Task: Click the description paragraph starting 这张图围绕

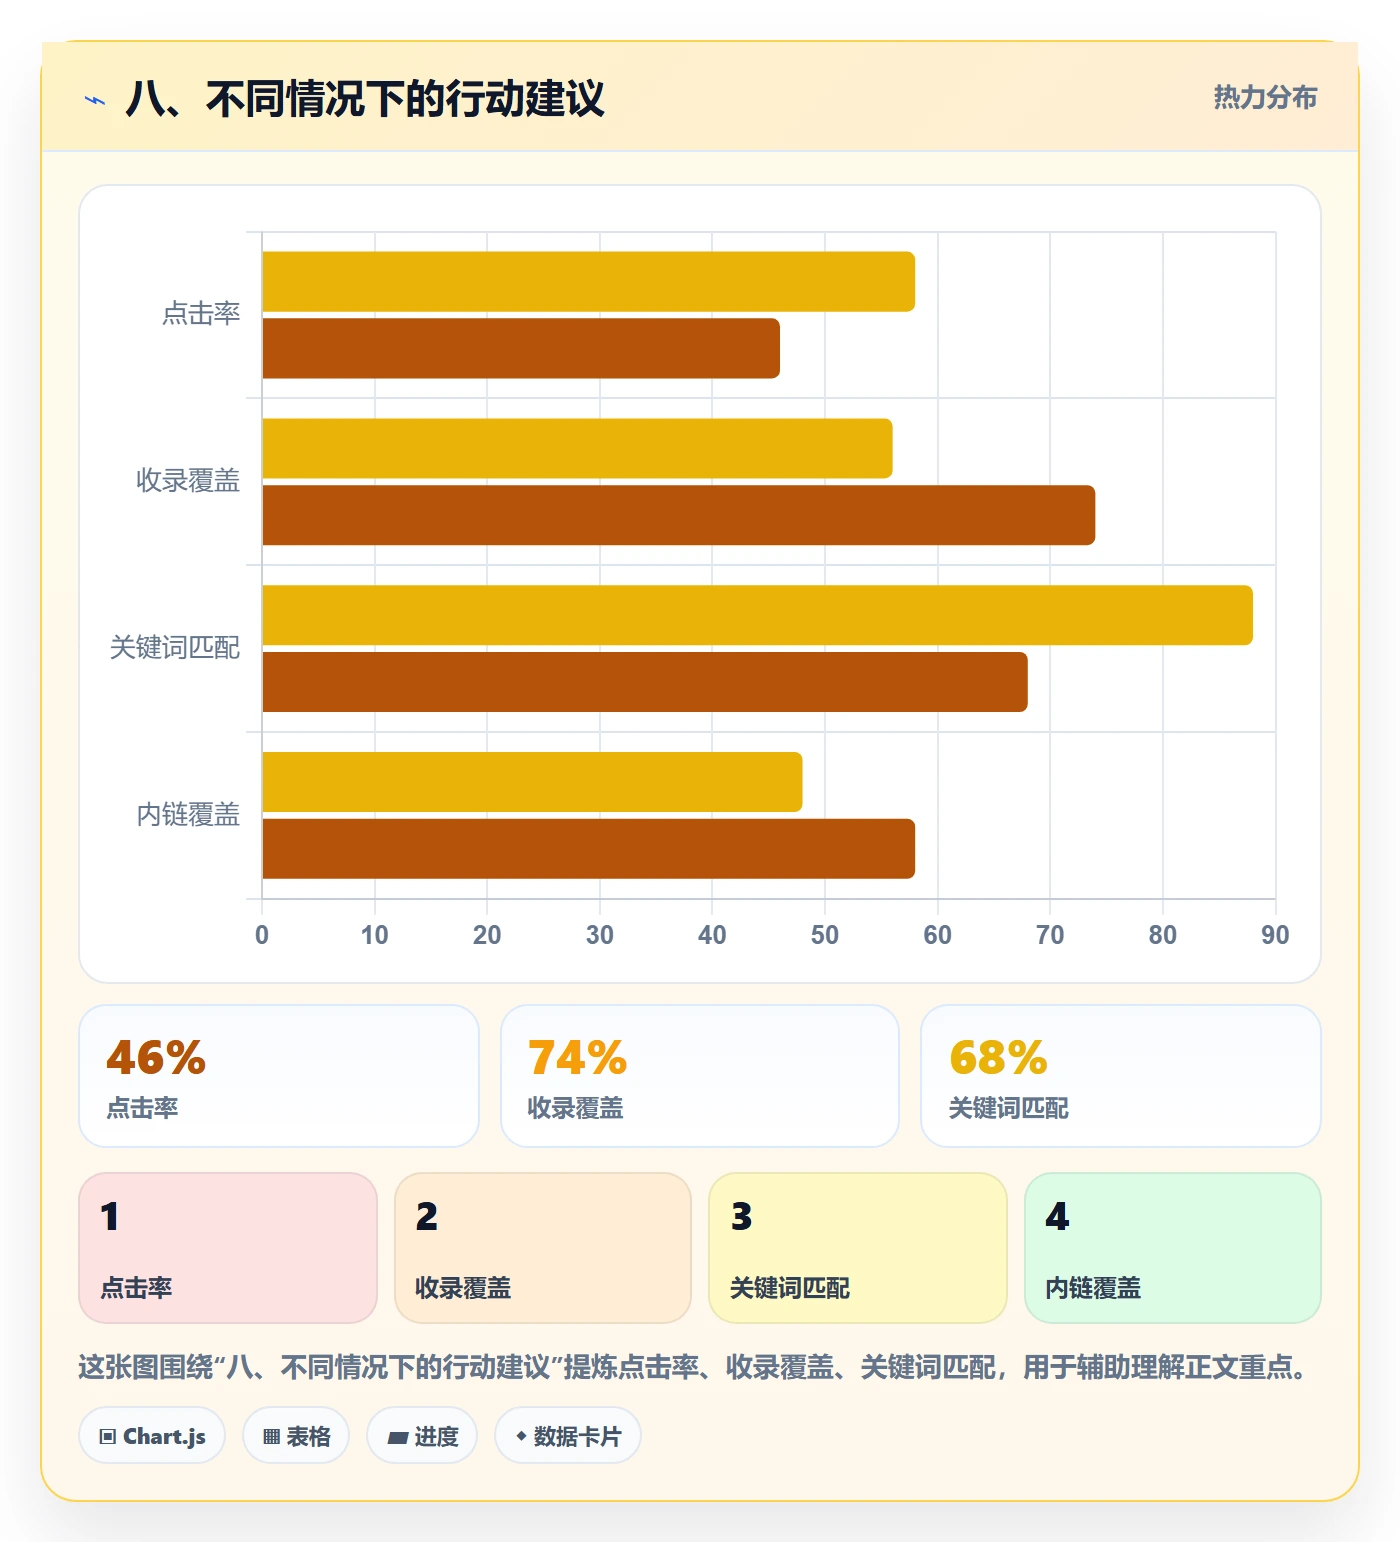Action: (x=693, y=1367)
